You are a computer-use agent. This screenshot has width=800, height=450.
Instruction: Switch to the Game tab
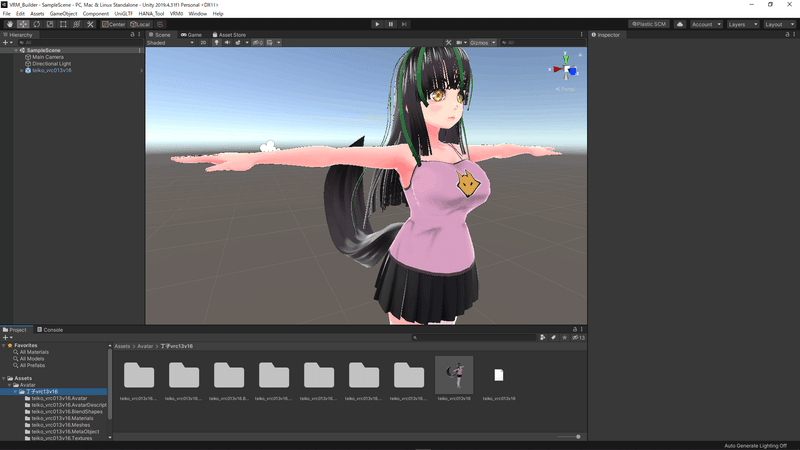(191, 35)
